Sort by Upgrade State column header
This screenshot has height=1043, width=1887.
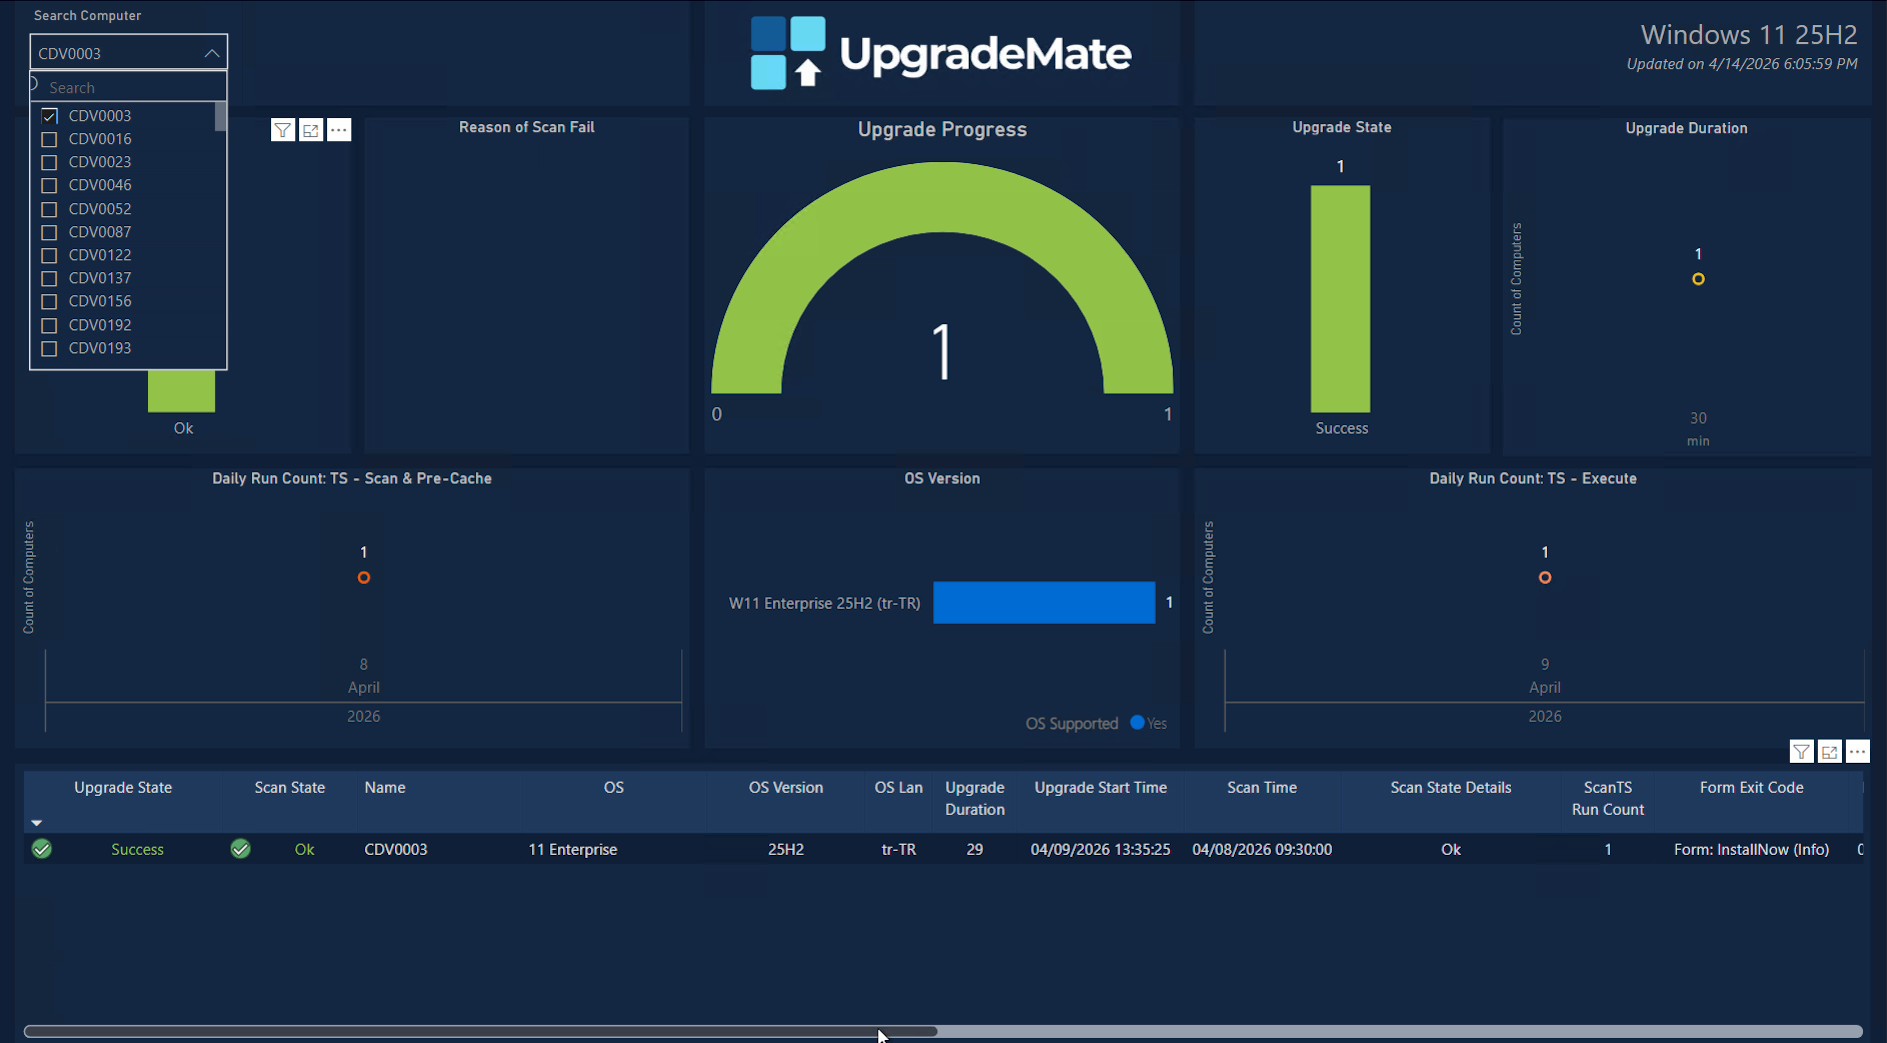click(123, 788)
